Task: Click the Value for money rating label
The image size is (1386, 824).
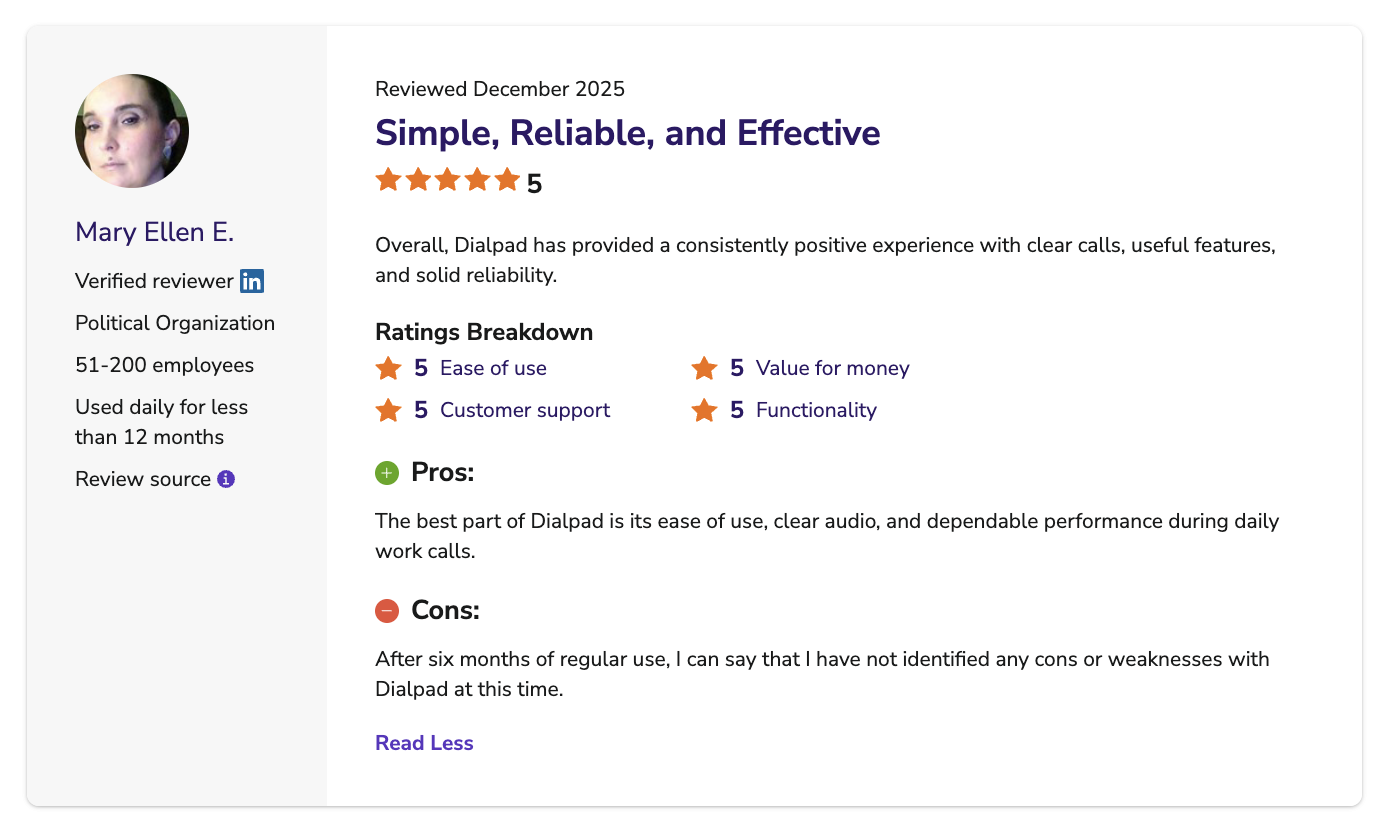Action: pyautogui.click(x=833, y=368)
